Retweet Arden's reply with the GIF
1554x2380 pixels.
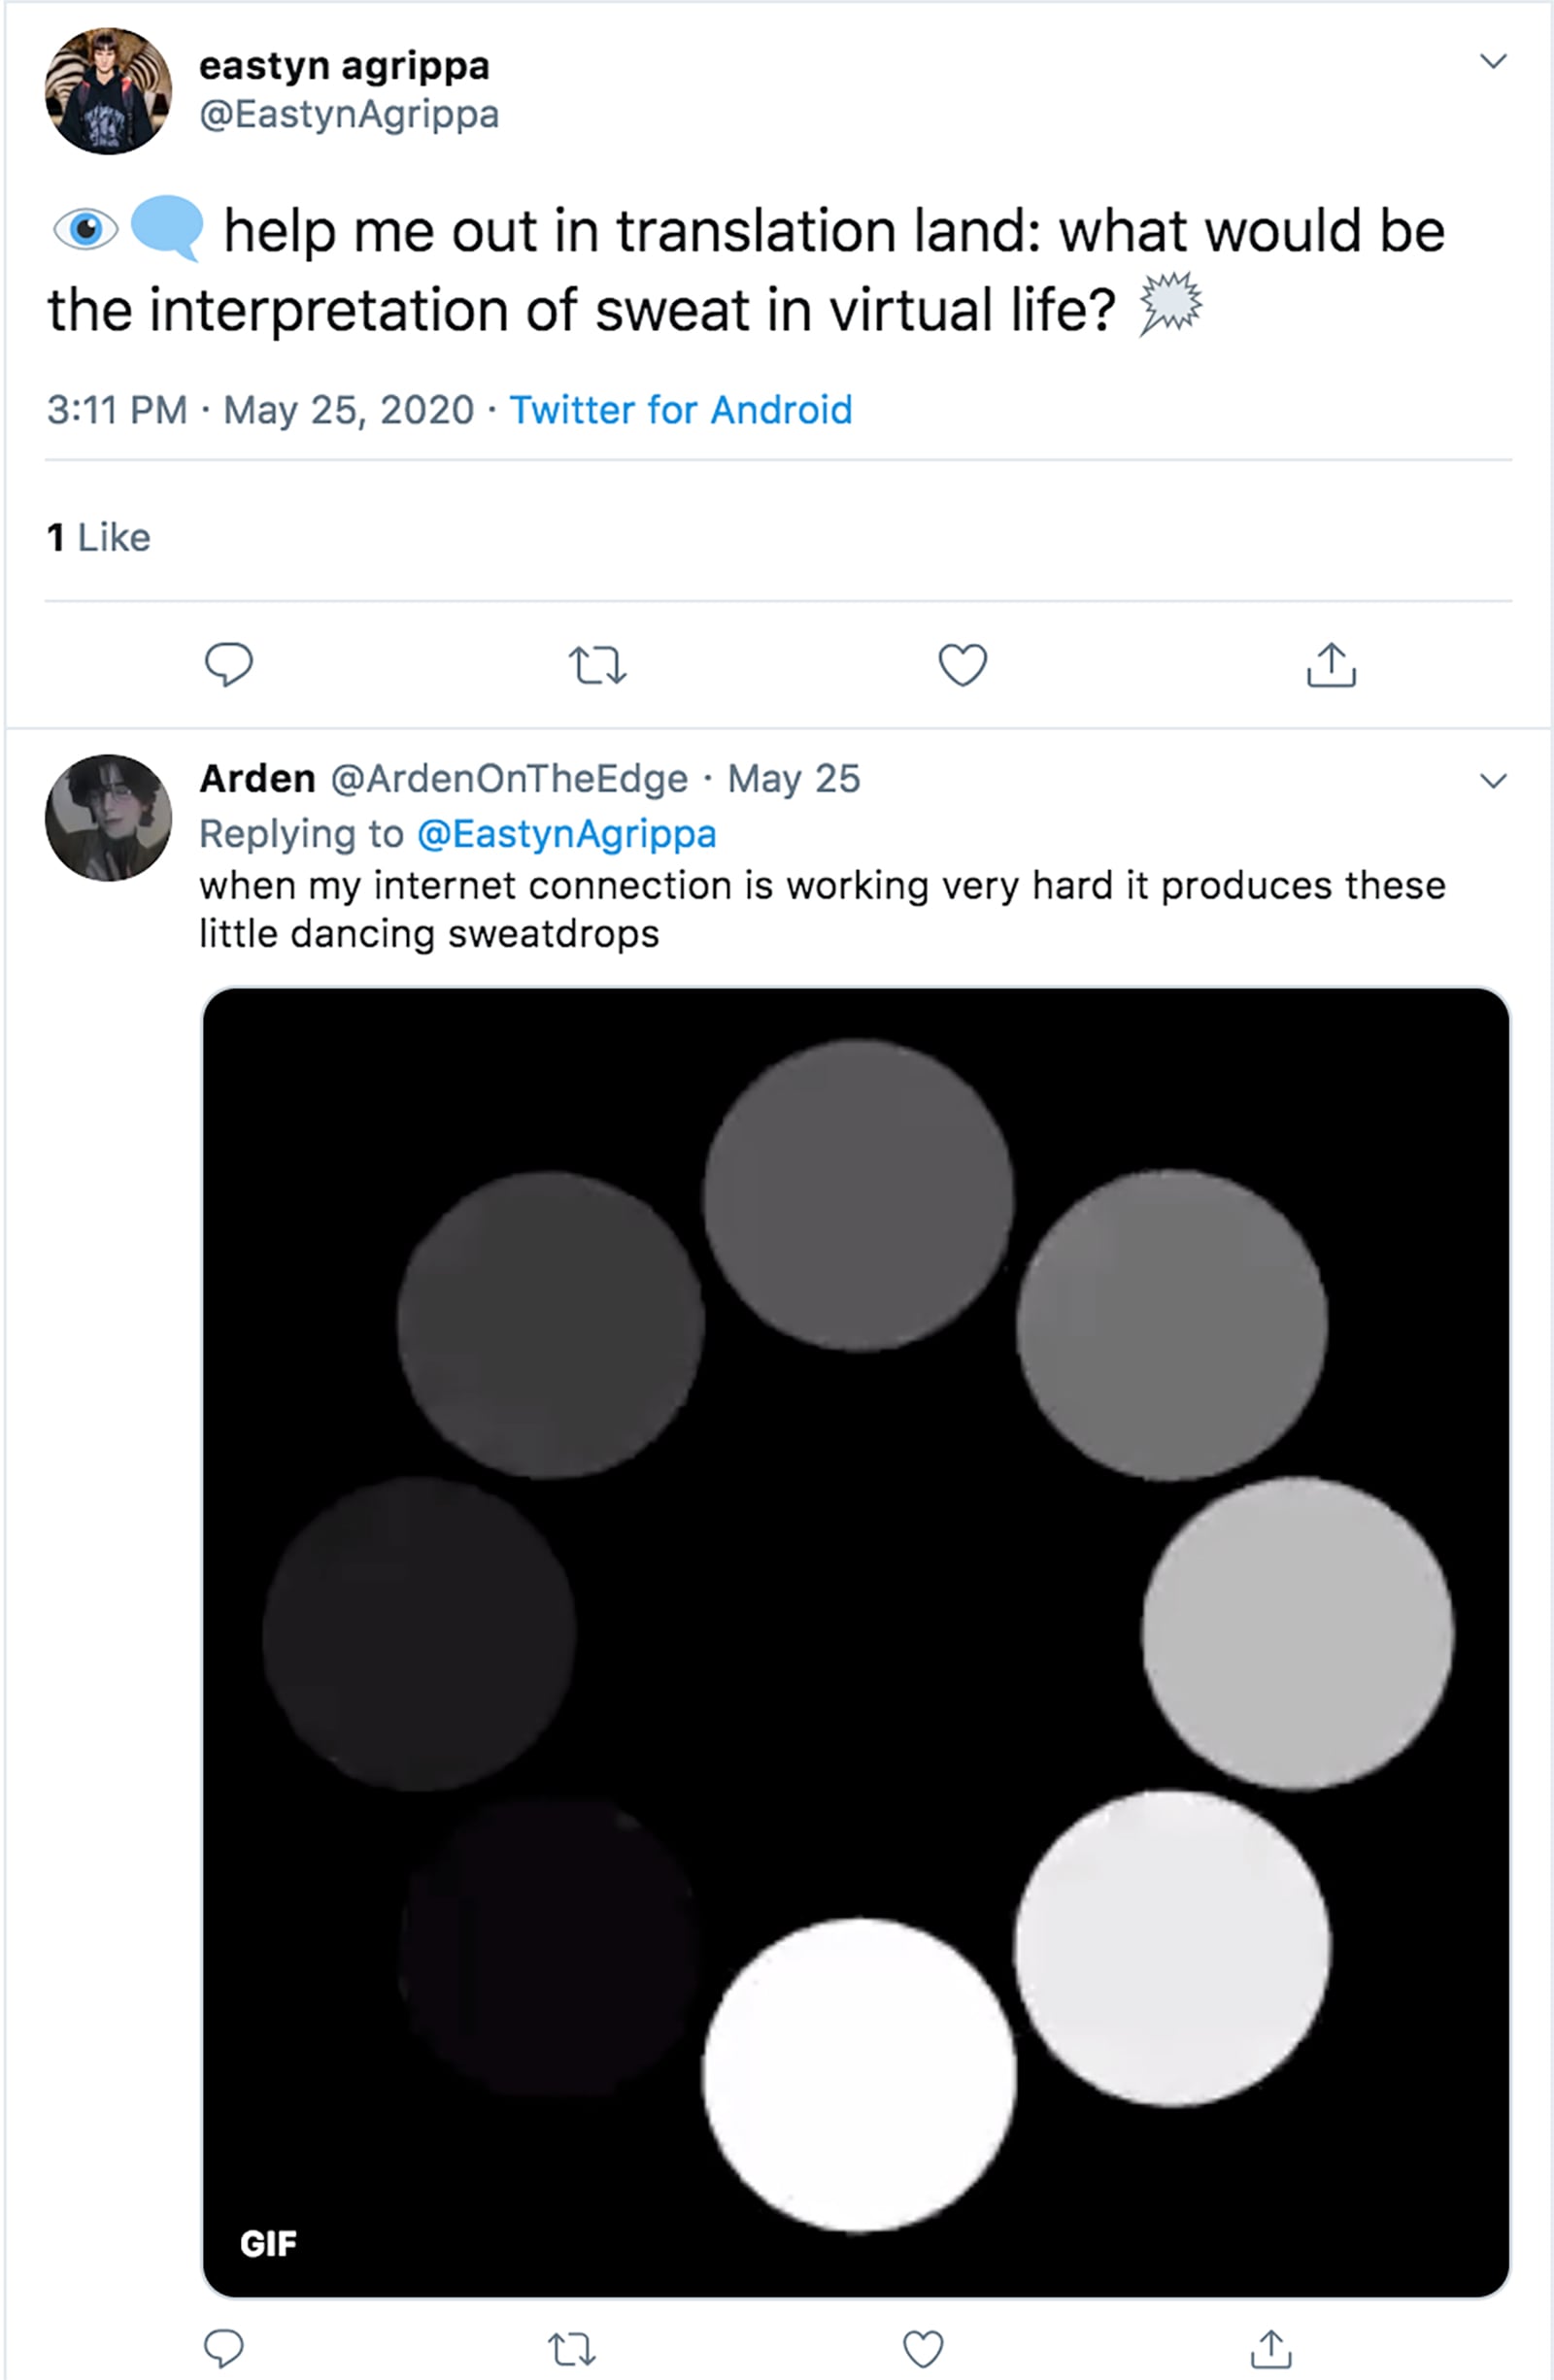click(x=572, y=2349)
